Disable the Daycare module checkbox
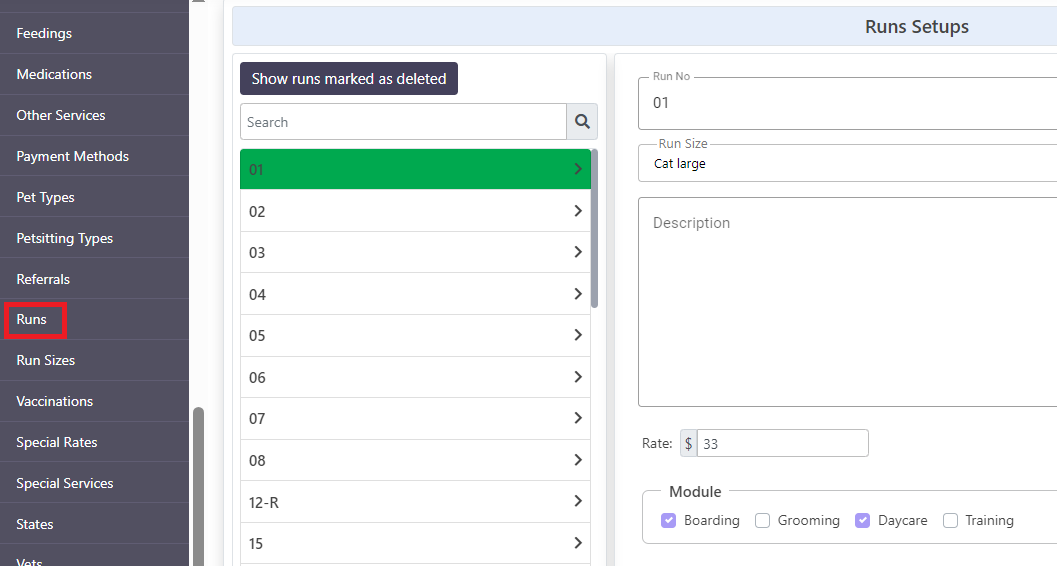This screenshot has height=566, width=1057. pos(862,520)
